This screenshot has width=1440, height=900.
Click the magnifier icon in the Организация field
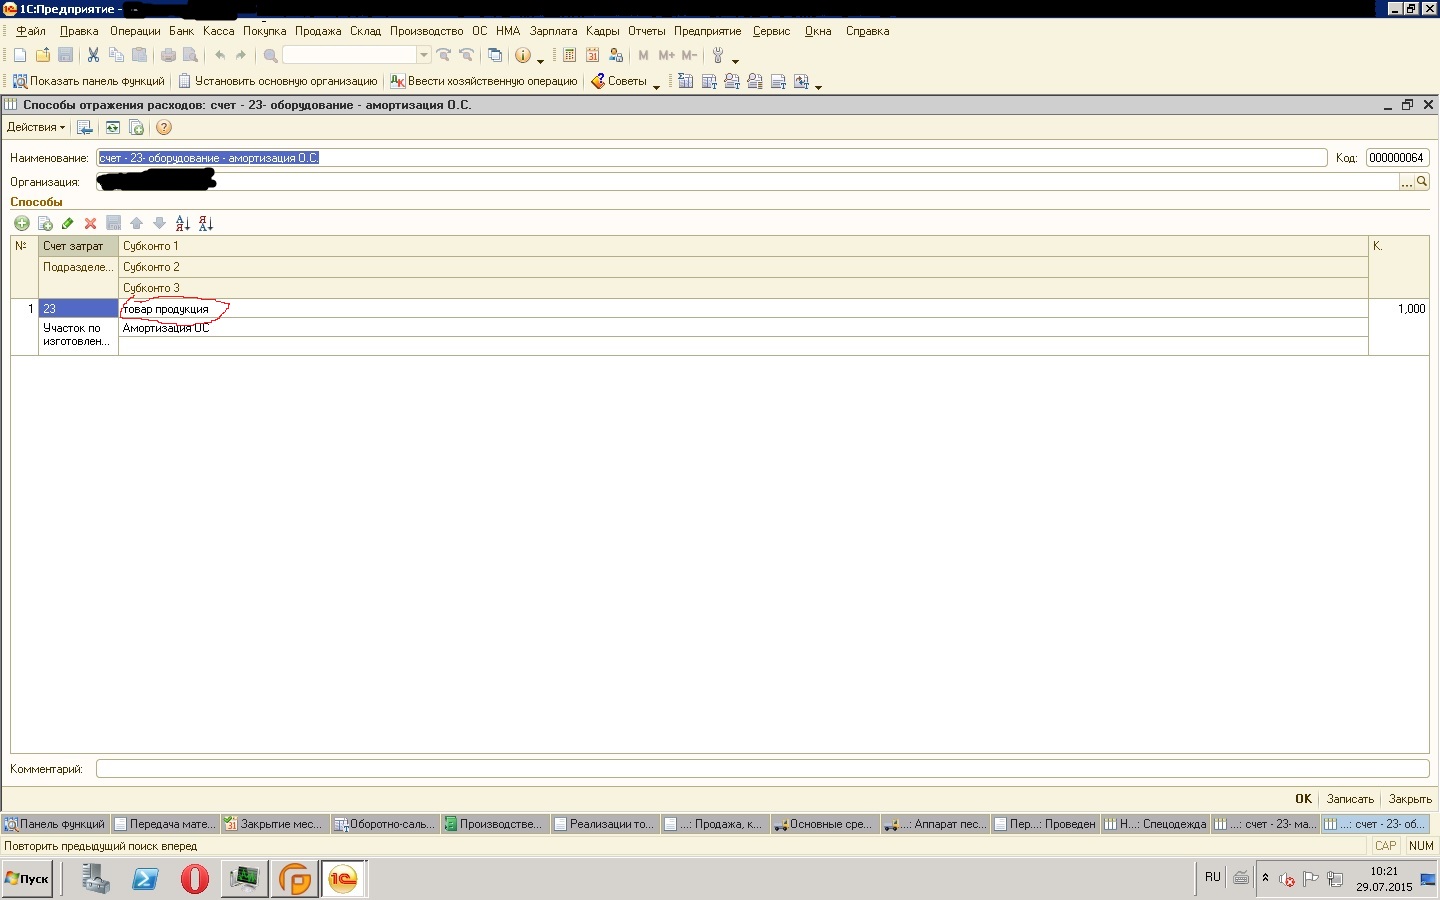(x=1421, y=182)
